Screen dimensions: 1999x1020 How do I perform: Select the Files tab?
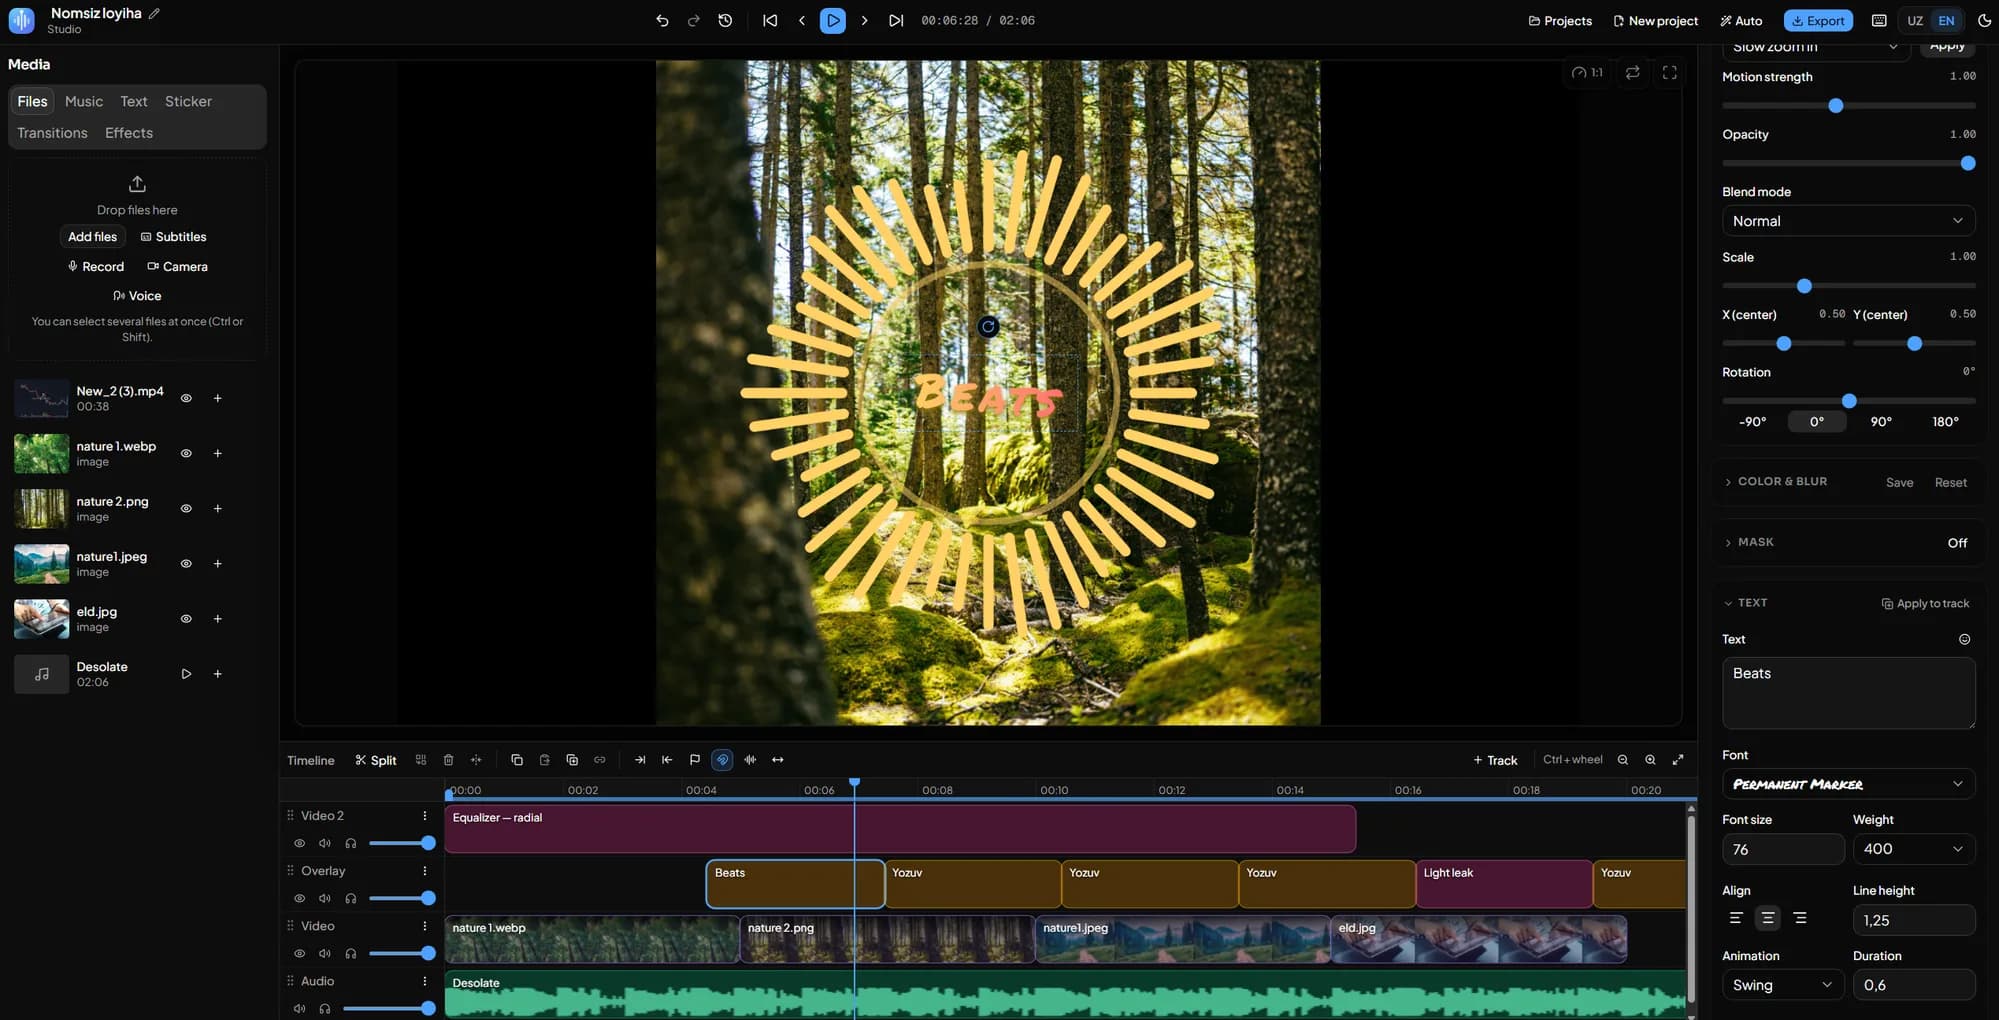[x=32, y=101]
